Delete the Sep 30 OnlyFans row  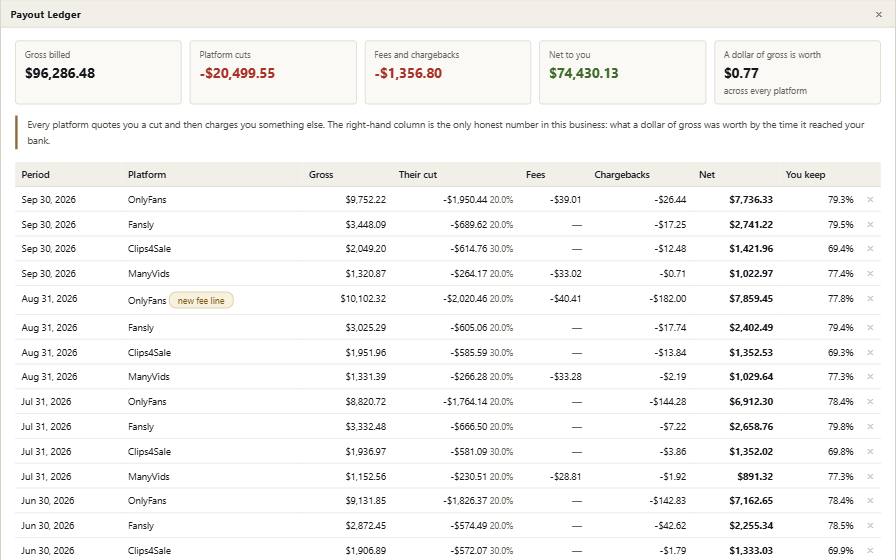tap(870, 199)
